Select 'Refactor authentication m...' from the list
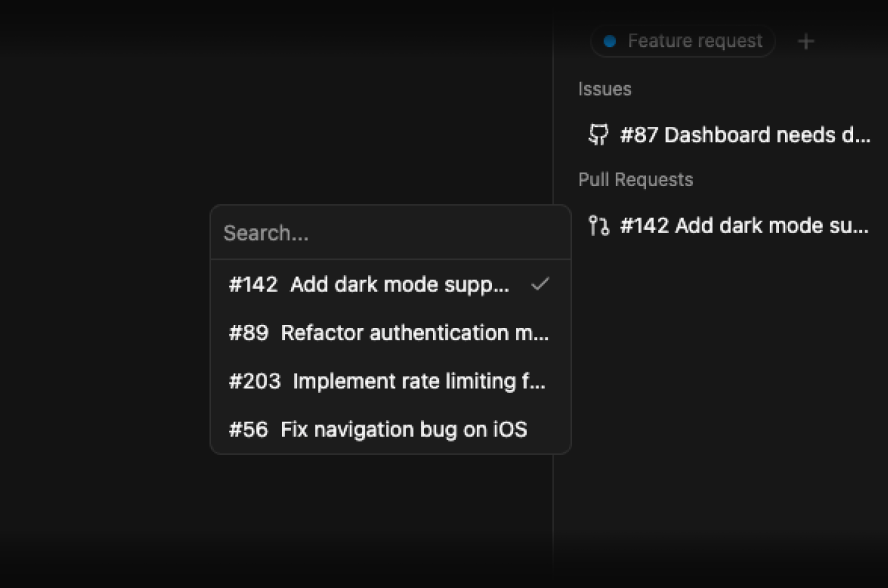Image resolution: width=888 pixels, height=588 pixels. (414, 333)
